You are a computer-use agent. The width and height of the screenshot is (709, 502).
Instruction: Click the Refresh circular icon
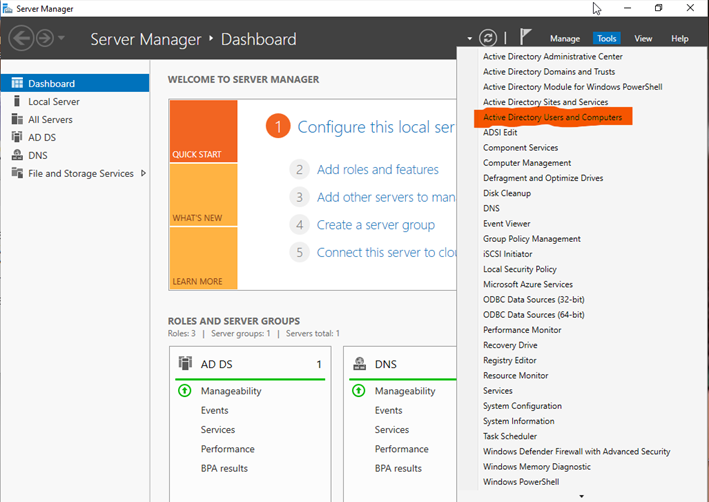coord(488,38)
